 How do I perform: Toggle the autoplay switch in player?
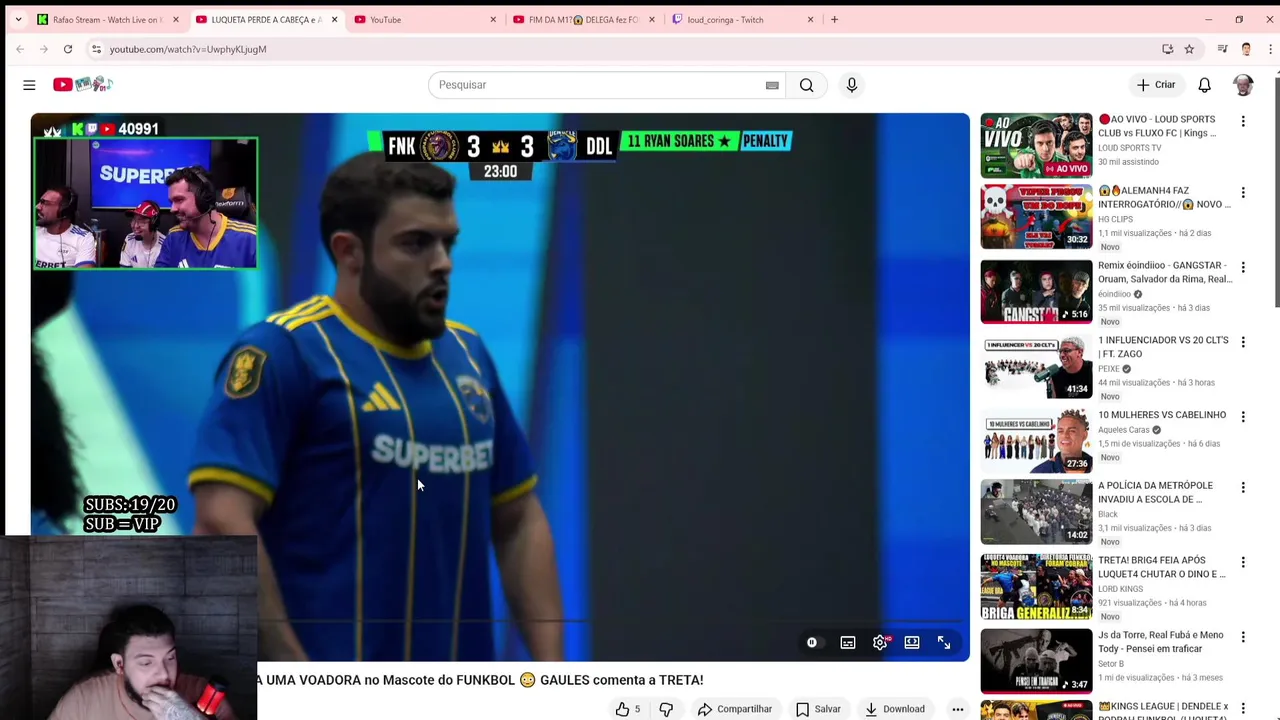pos(812,643)
